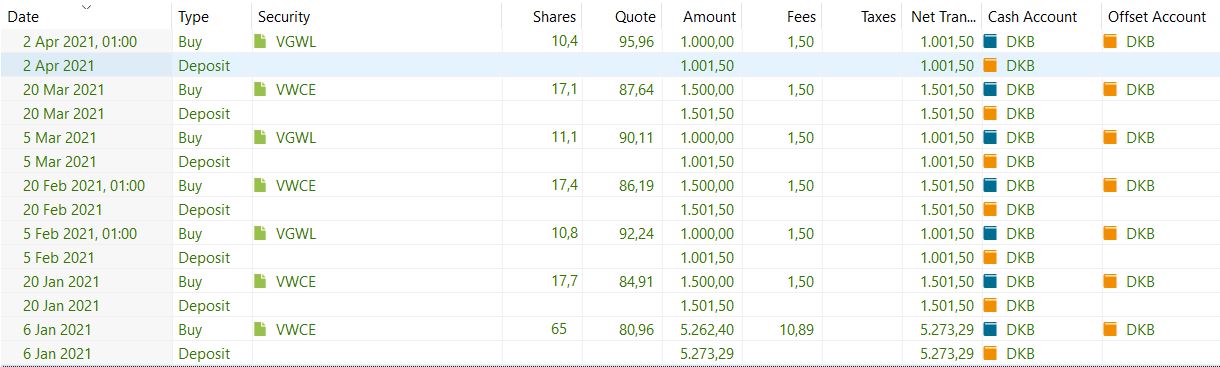The width and height of the screenshot is (1220, 367).
Task: Click quote value 95,96
Action: click(638, 41)
